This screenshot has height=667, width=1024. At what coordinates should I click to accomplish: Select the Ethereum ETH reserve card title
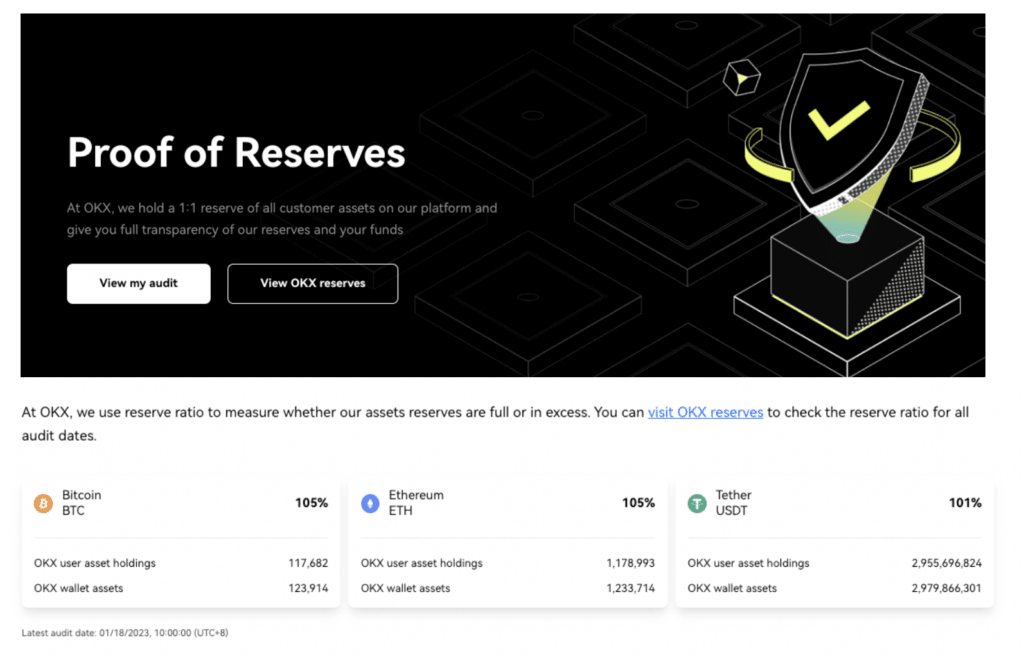pyautogui.click(x=416, y=503)
